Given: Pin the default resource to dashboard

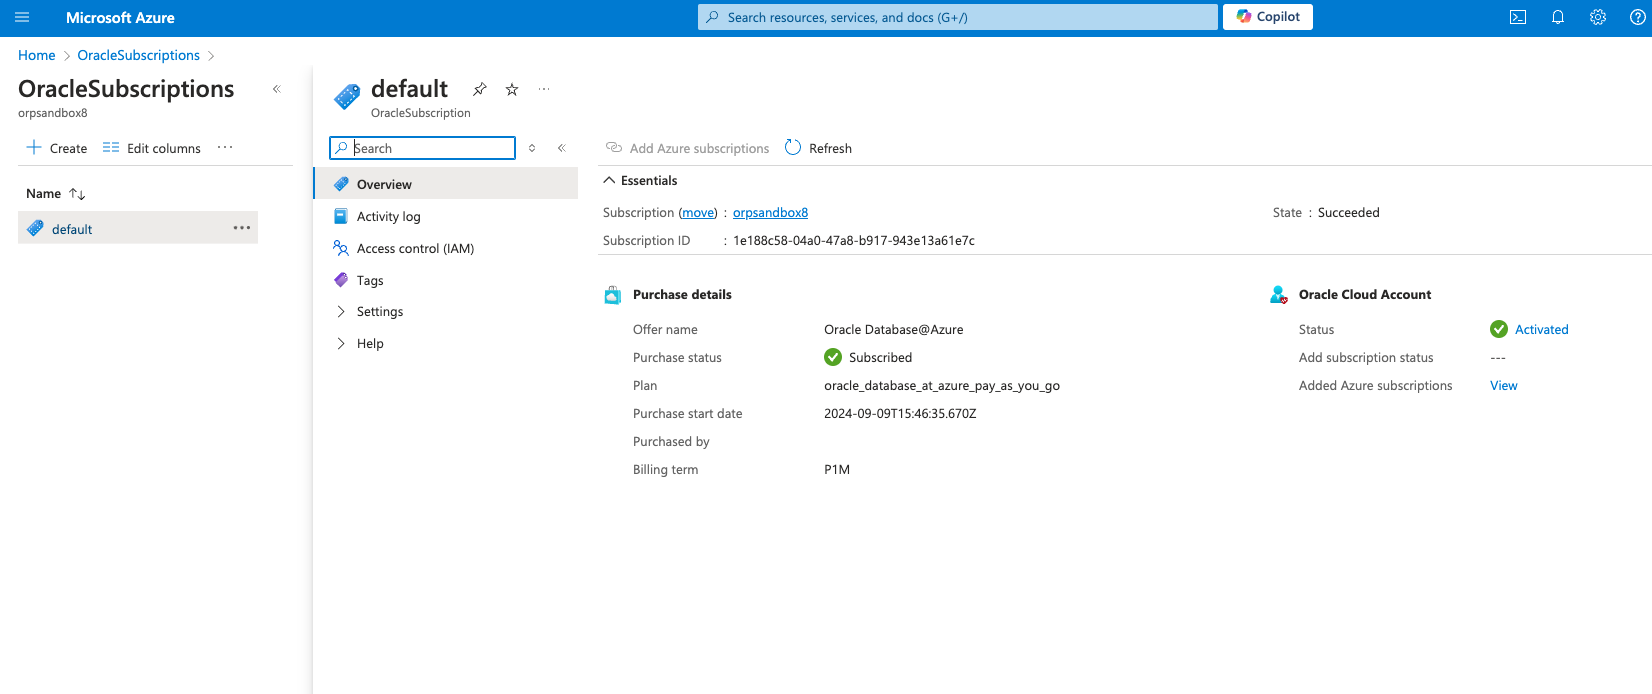Looking at the screenshot, I should click(x=480, y=89).
